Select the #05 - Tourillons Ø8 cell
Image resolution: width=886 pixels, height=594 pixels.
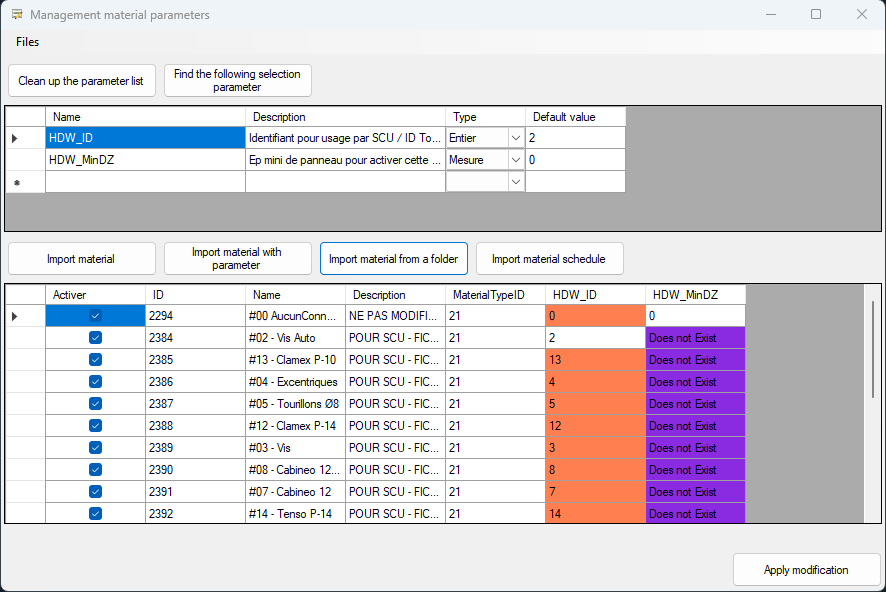[x=296, y=404]
